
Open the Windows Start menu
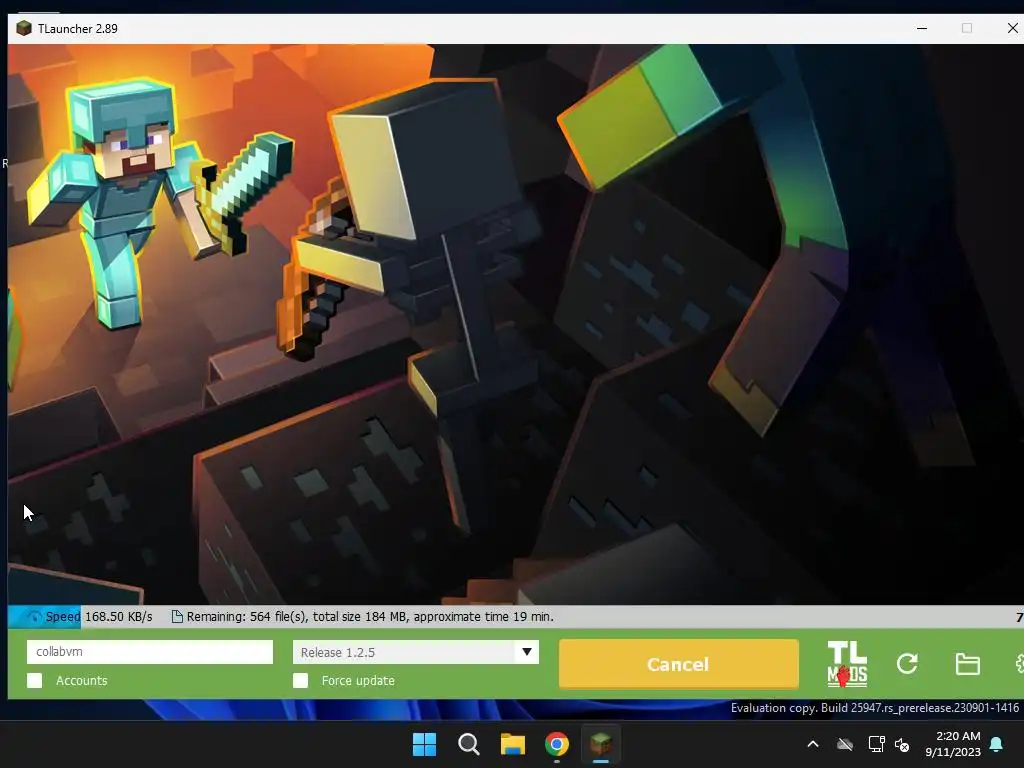tap(424, 744)
